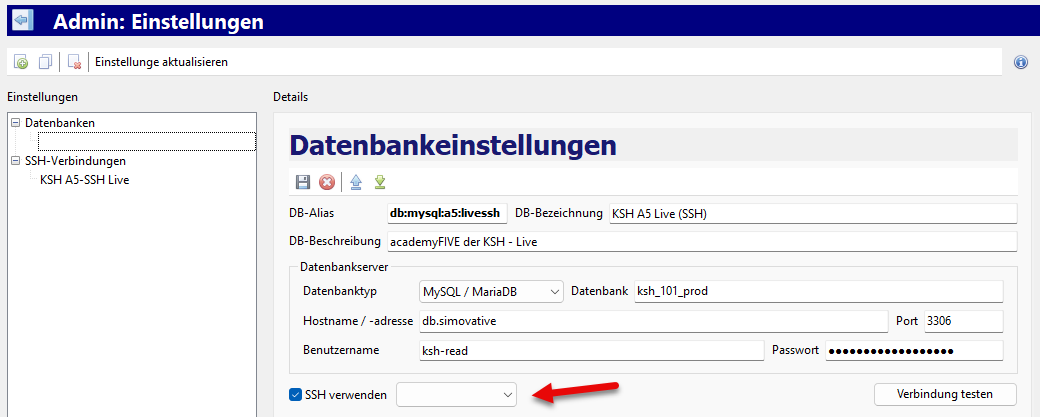The height and width of the screenshot is (417, 1040).
Task: Click the back arrow in the title bar
Action: coord(20,20)
